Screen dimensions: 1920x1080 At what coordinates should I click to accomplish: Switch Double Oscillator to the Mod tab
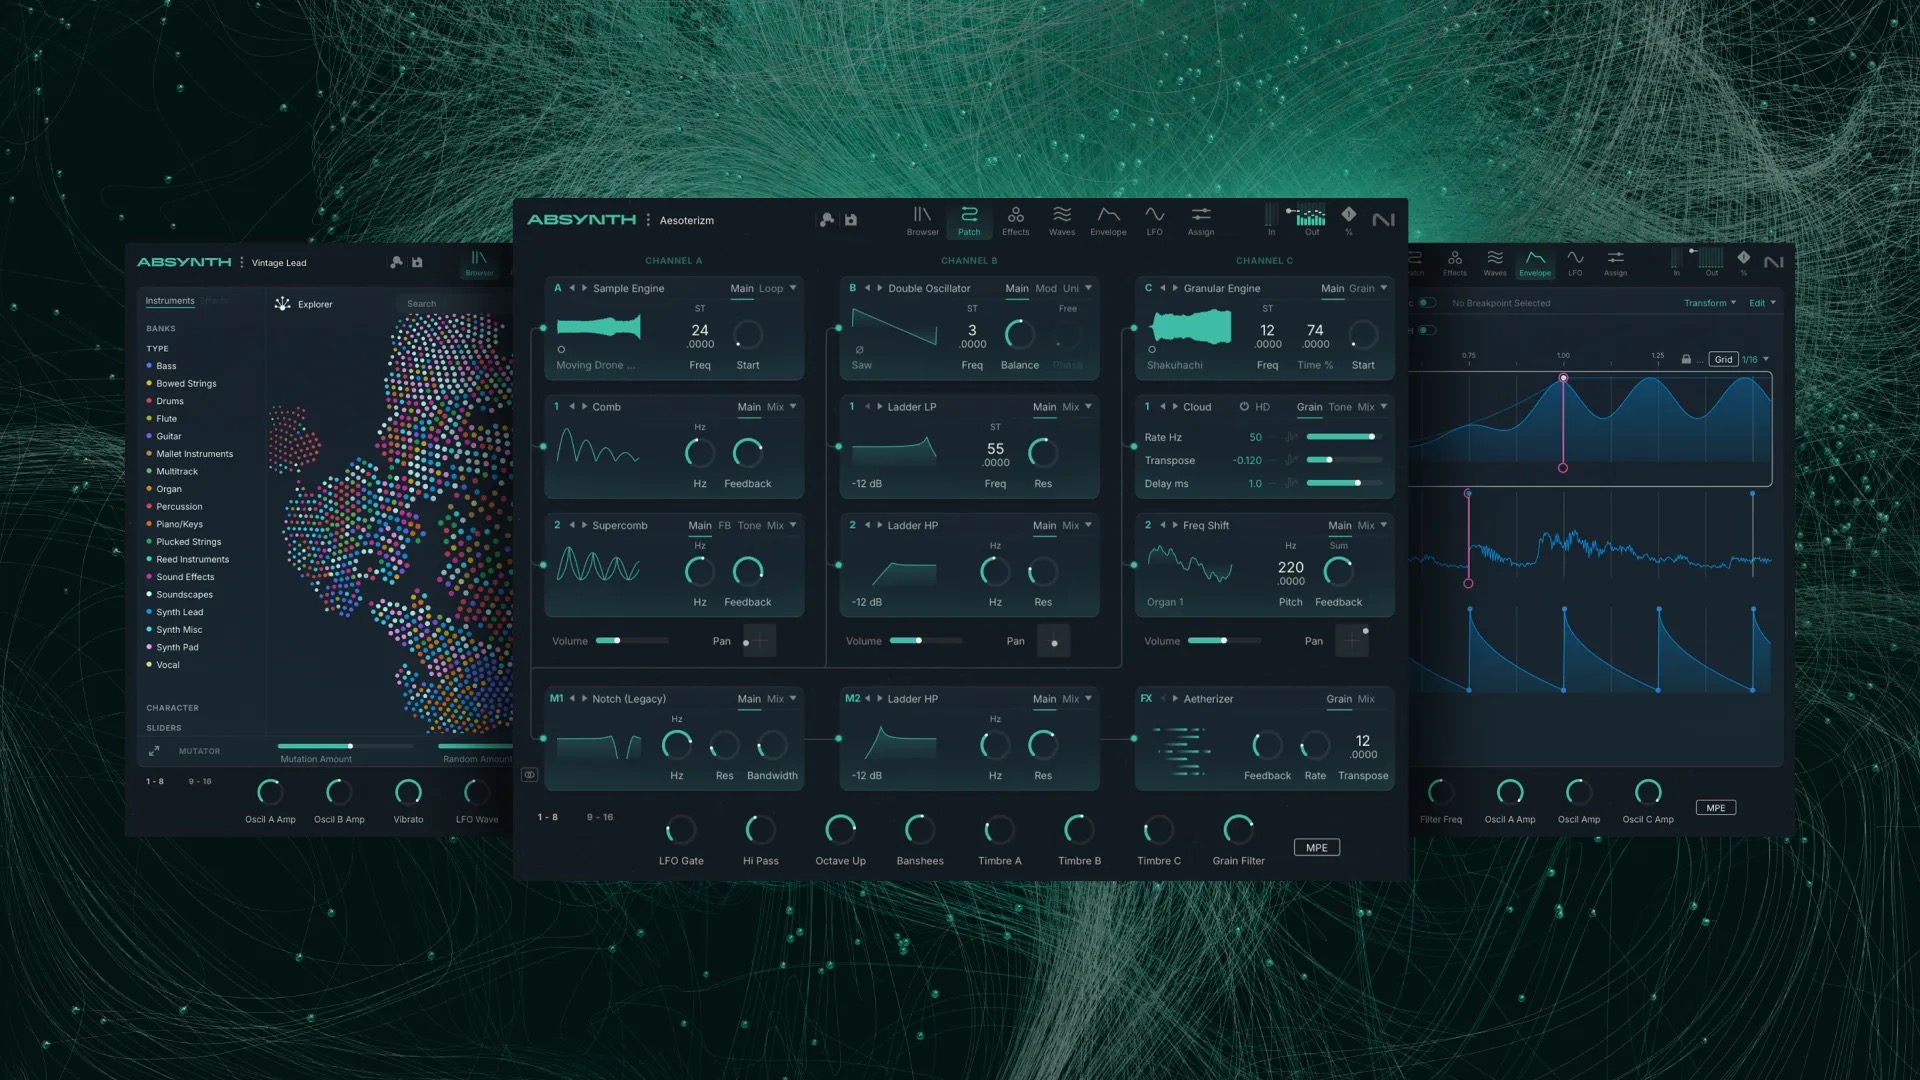[x=1046, y=288]
